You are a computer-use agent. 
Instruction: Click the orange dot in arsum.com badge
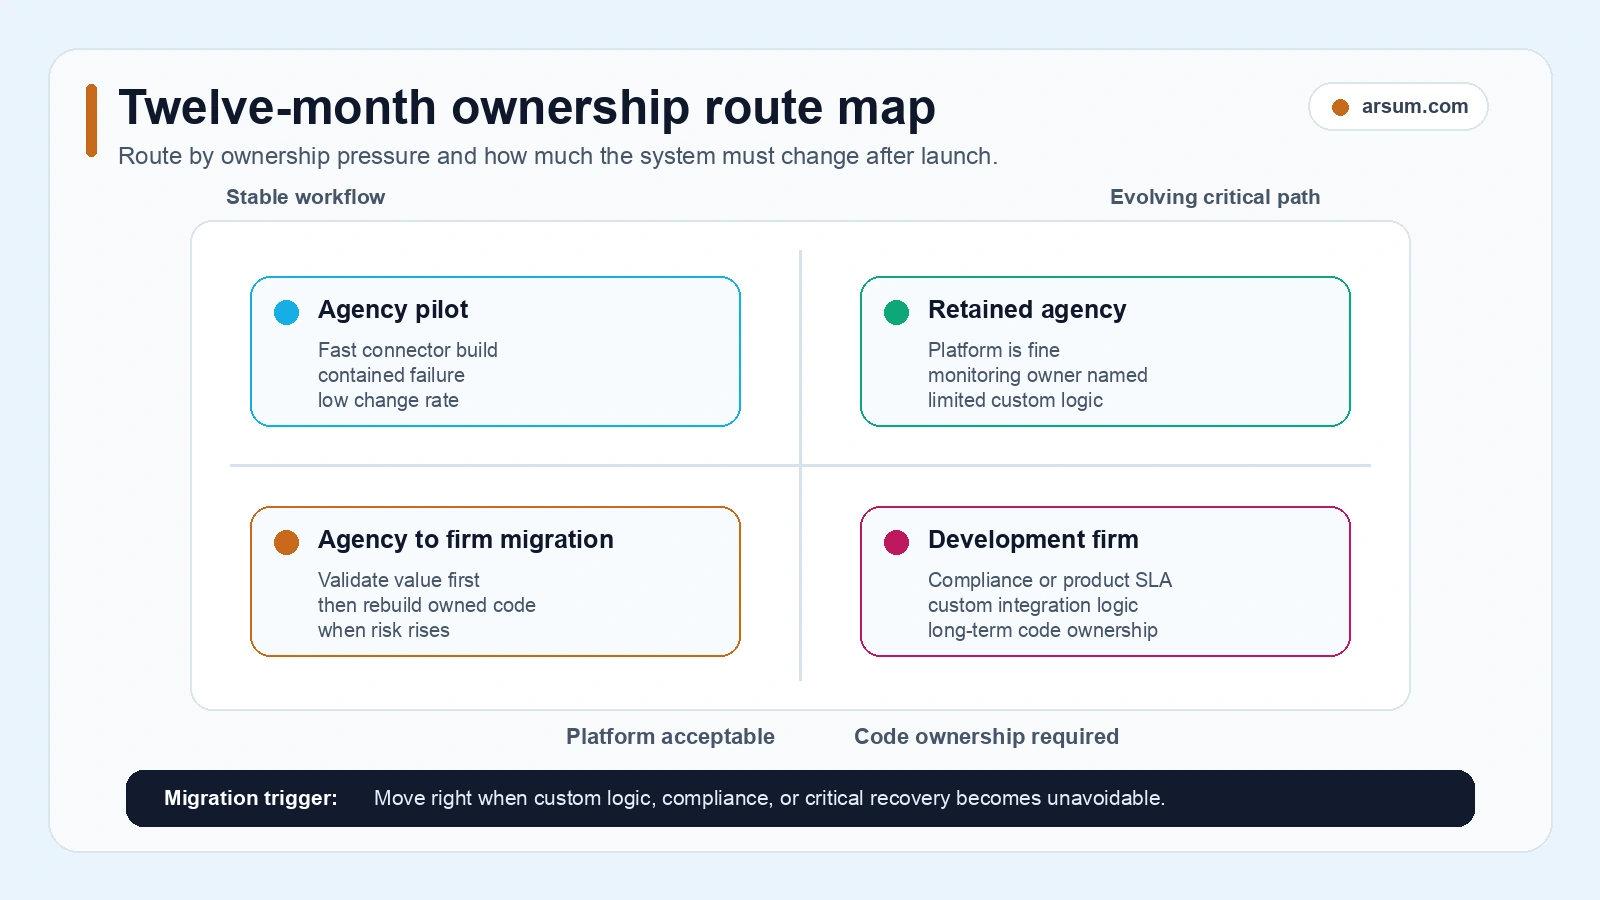coord(1341,107)
